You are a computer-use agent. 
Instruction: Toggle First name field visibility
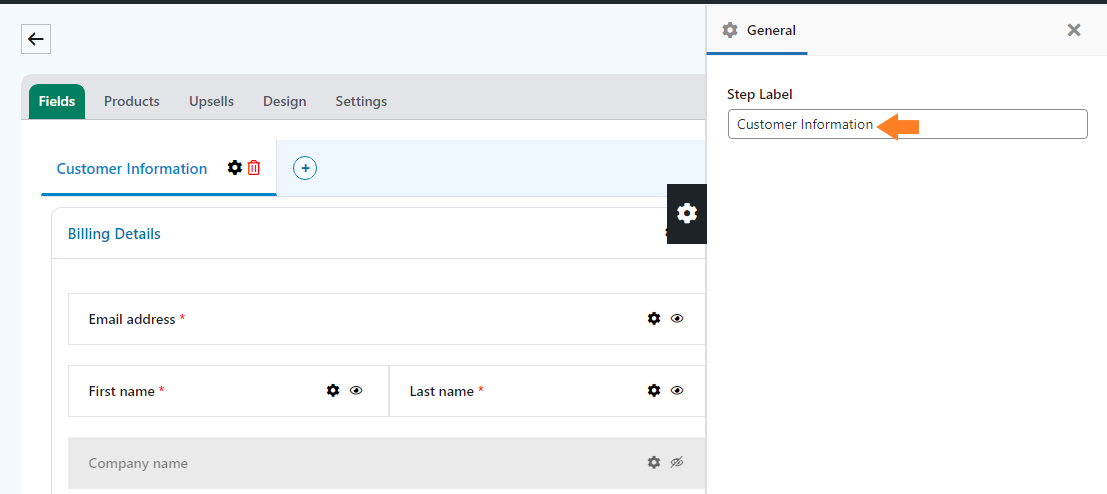(356, 390)
